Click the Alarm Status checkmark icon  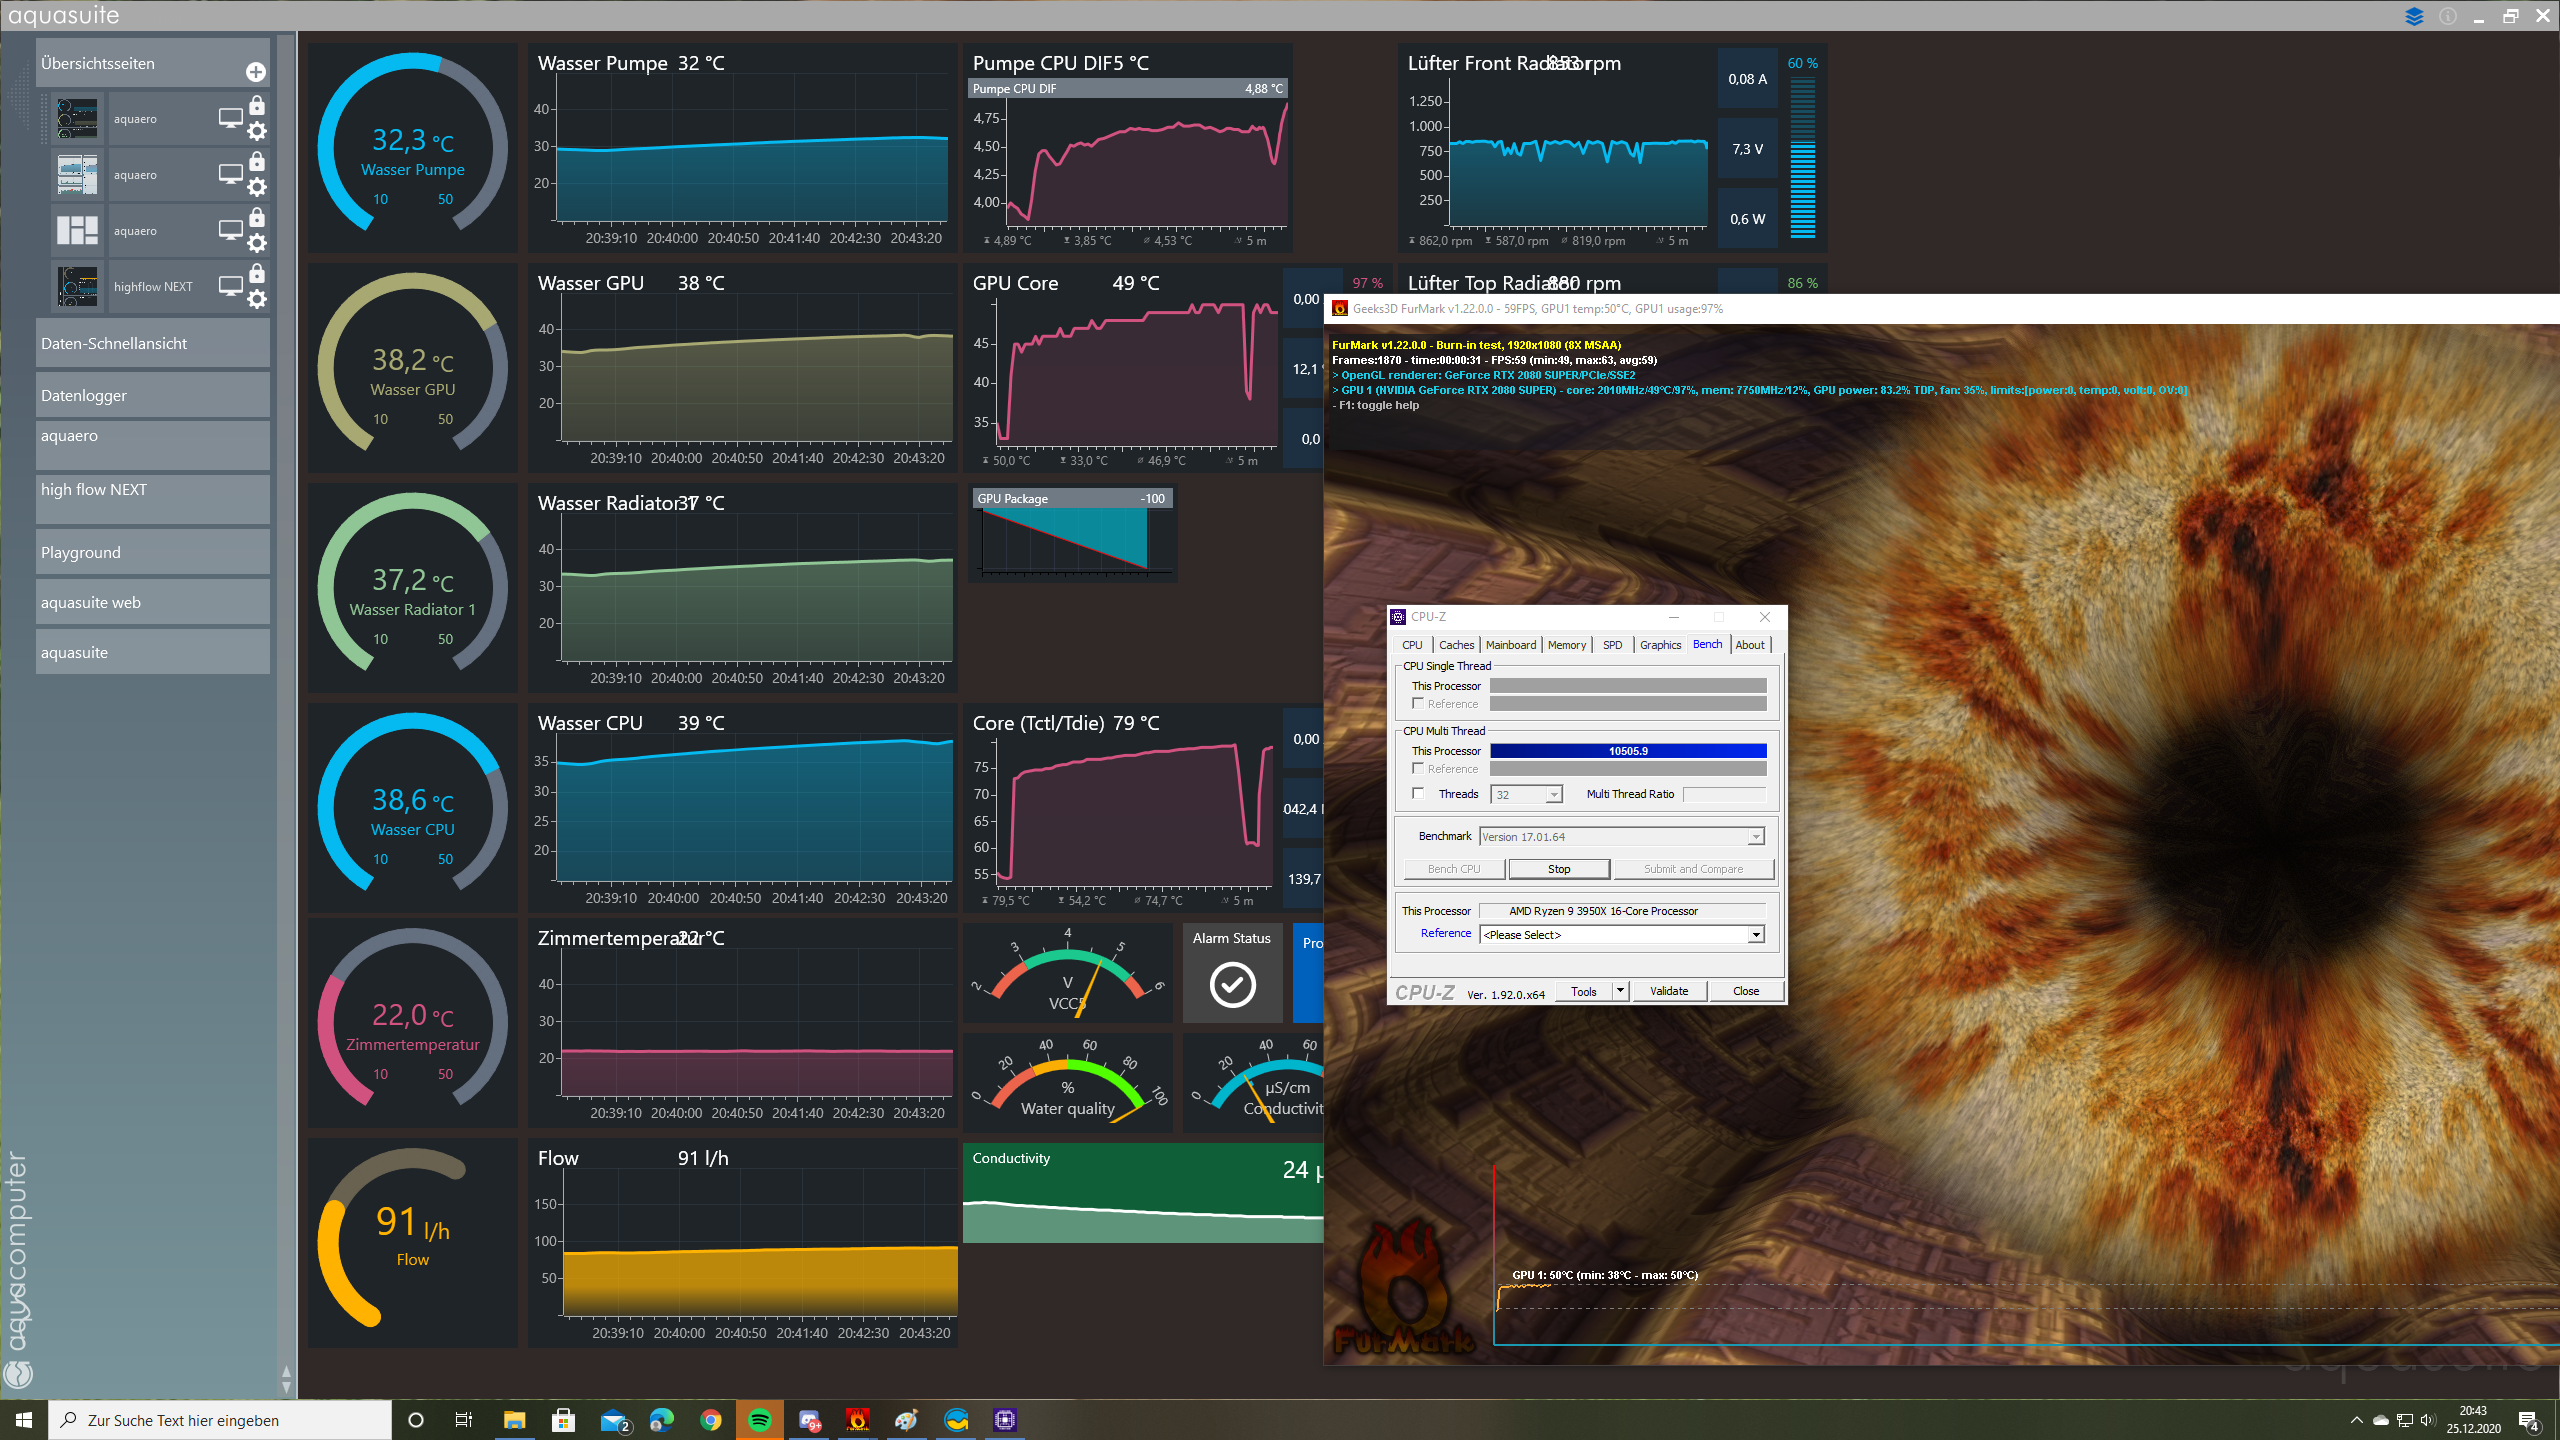[x=1232, y=985]
